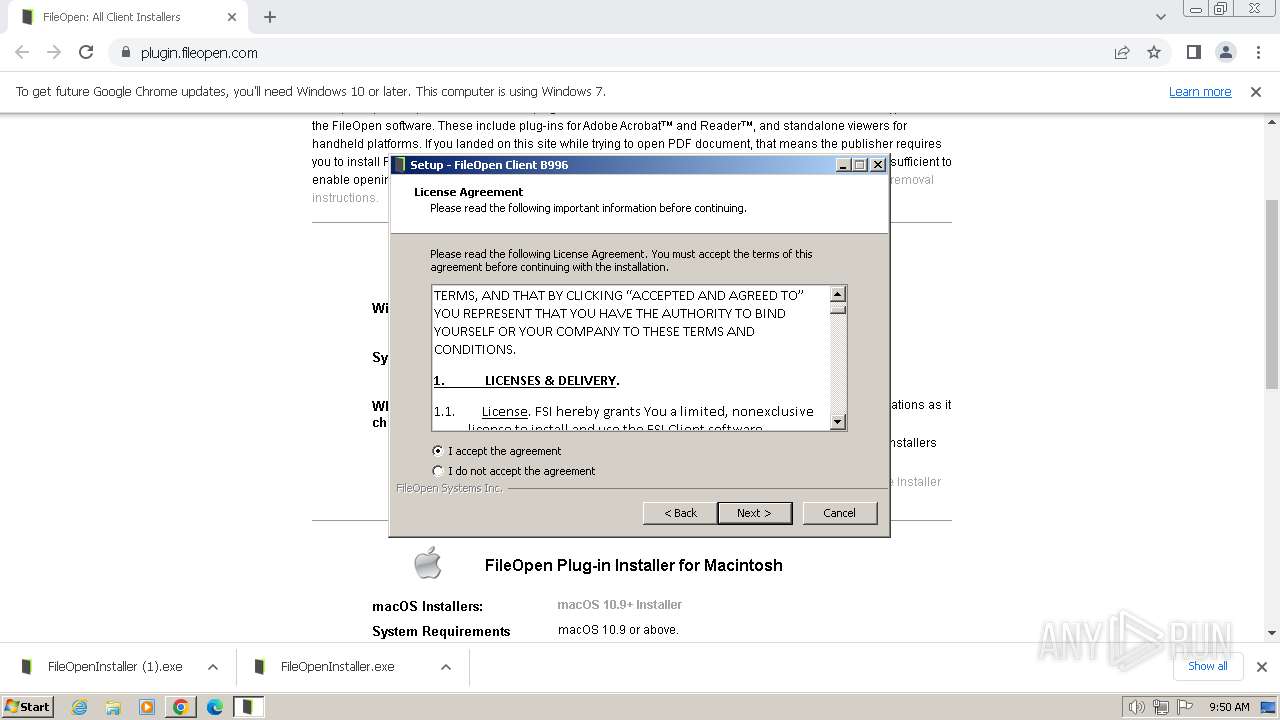This screenshot has width=1280, height=720.
Task: Cancel the FileOpen Client setup
Action: coord(839,513)
